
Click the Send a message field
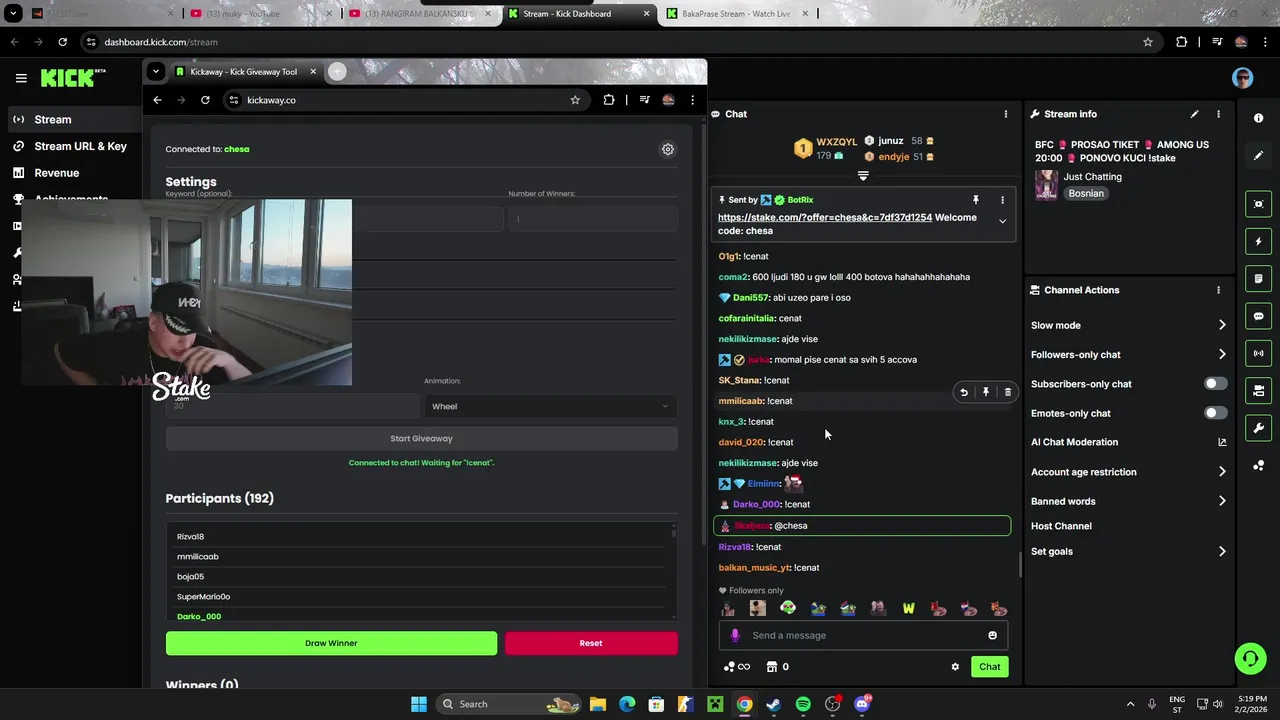[865, 635]
